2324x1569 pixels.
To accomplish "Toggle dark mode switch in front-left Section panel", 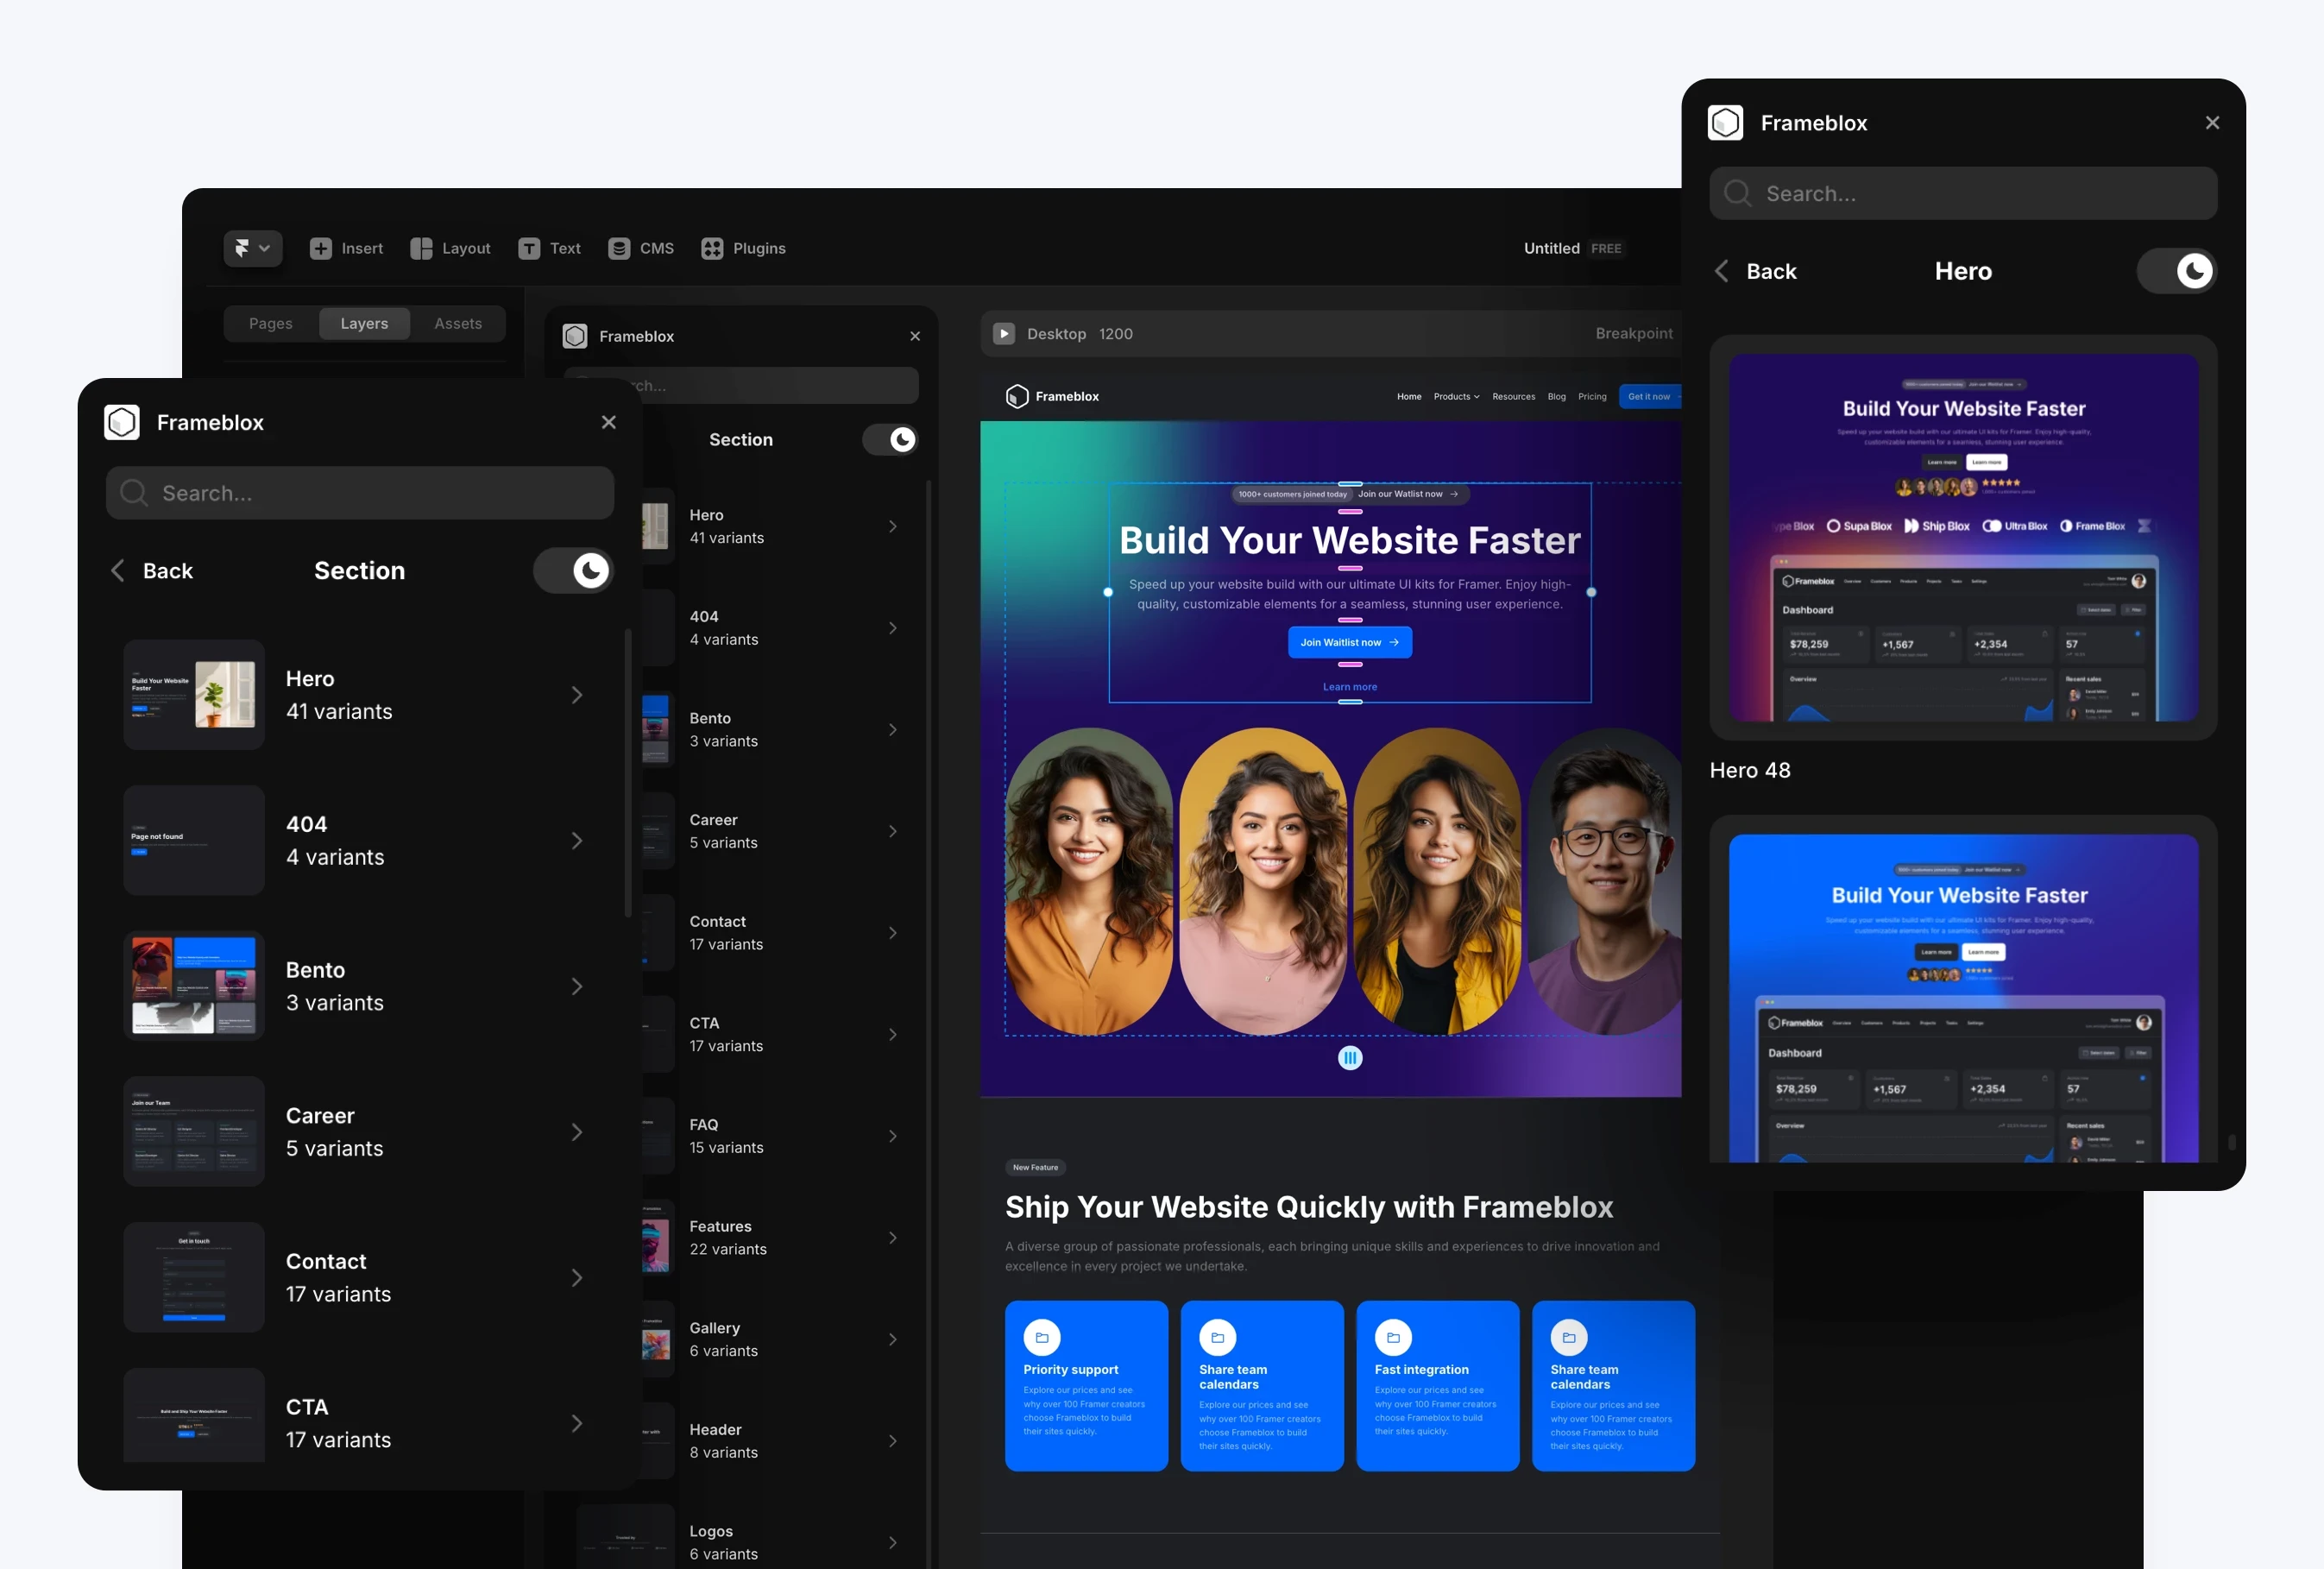I will (573, 571).
